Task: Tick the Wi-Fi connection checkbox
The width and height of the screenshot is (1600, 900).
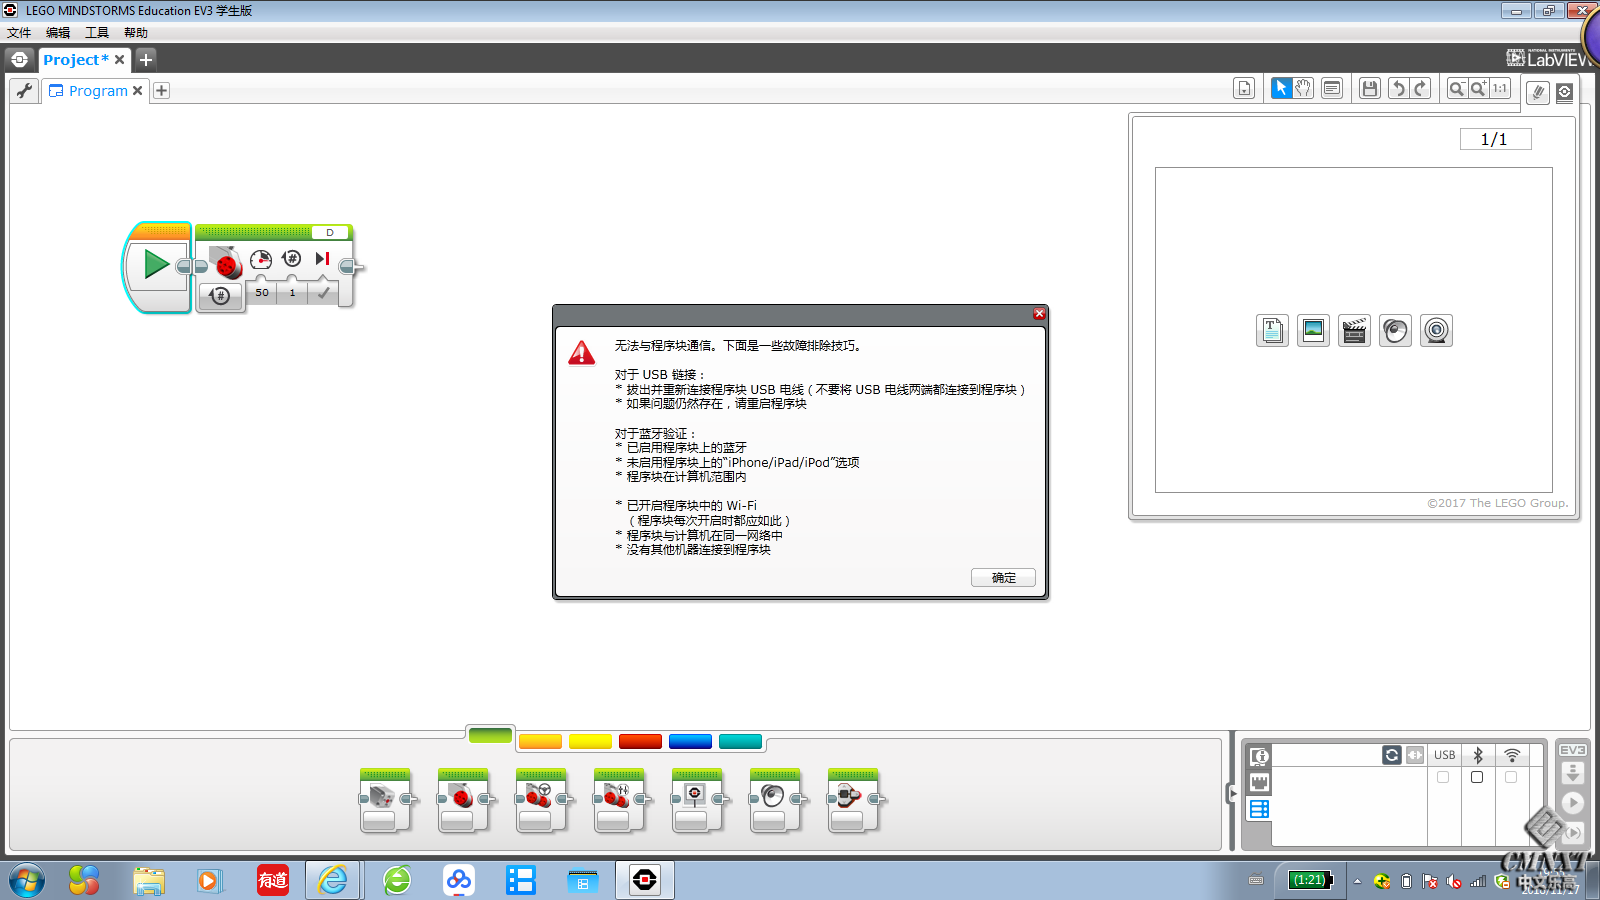Action: (1511, 777)
